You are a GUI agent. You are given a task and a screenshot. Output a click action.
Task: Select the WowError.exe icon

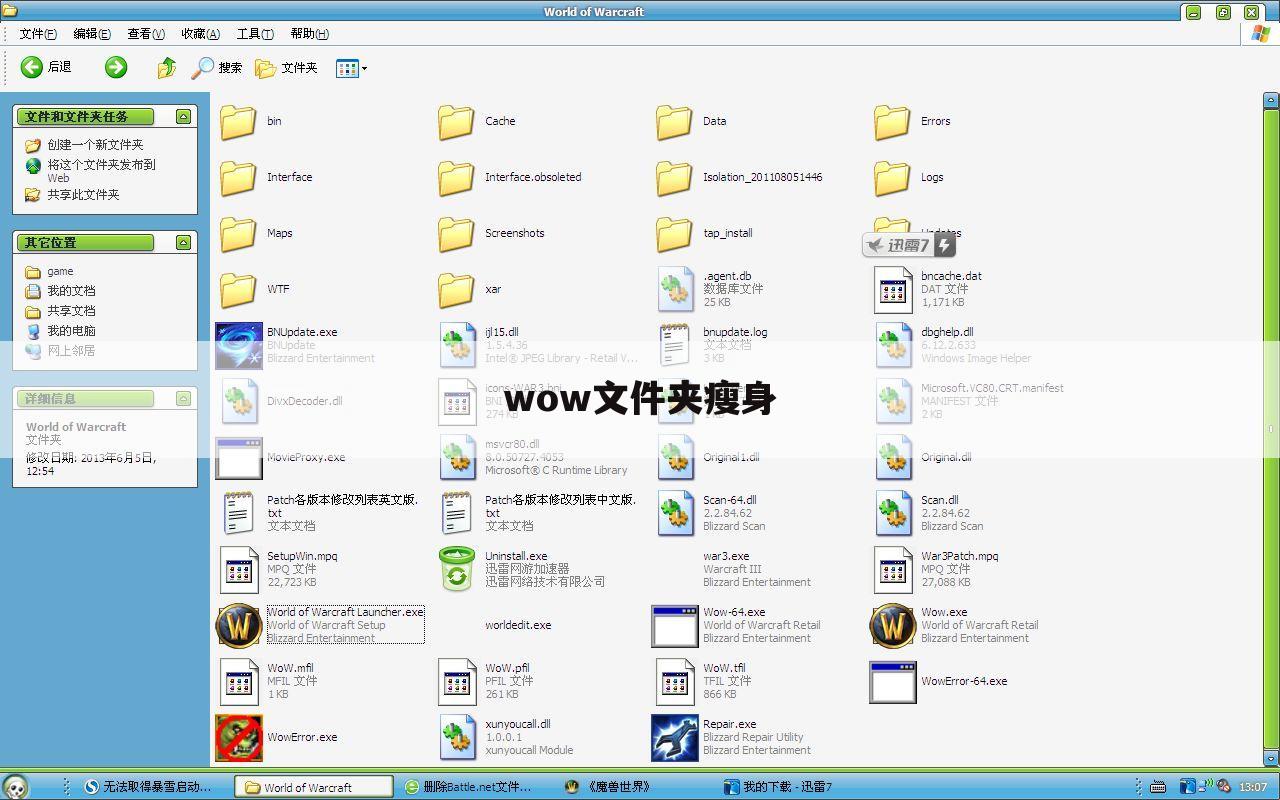pos(238,737)
